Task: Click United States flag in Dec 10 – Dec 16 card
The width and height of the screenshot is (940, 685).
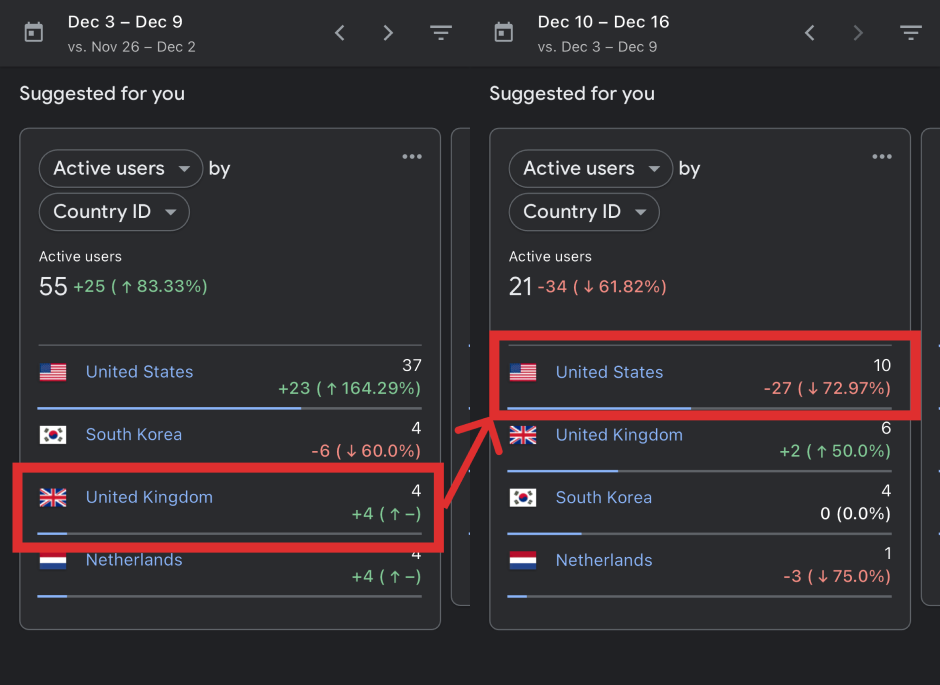Action: tap(523, 372)
